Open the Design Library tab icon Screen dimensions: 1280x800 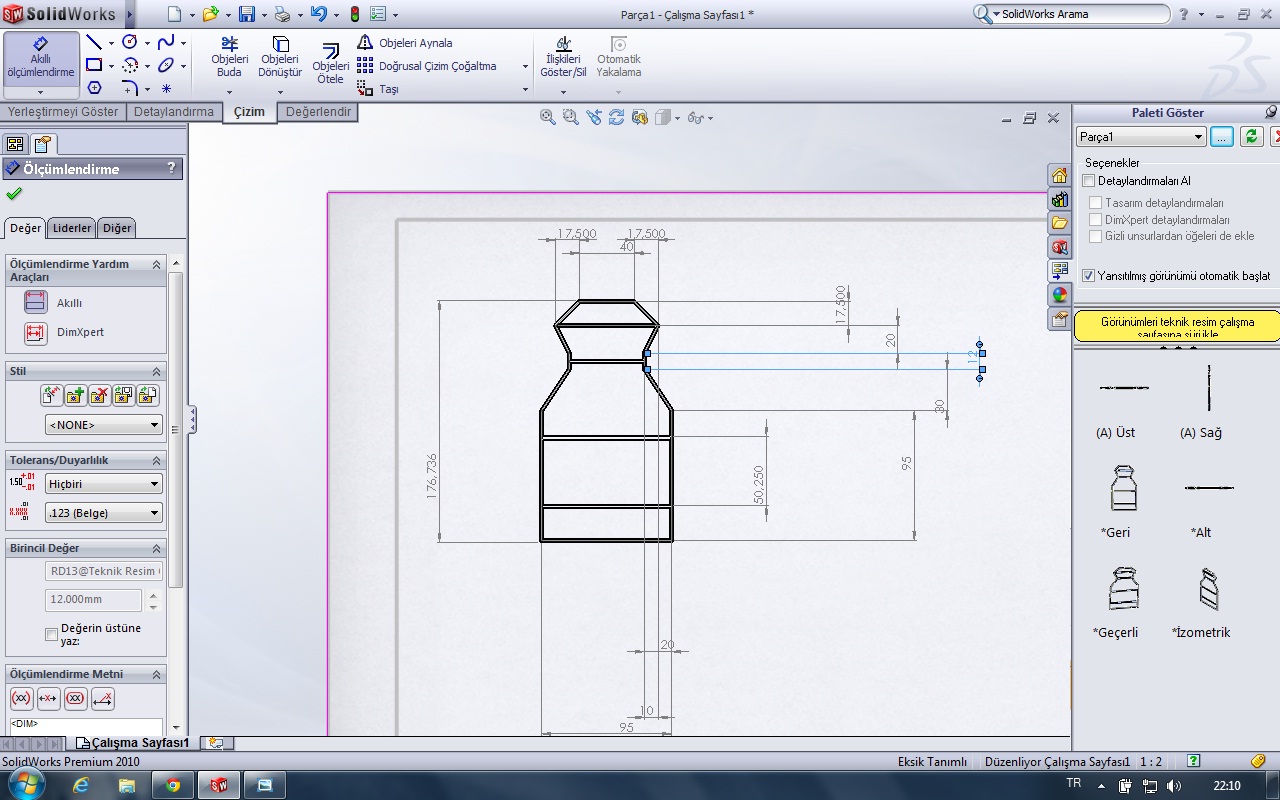(x=1059, y=199)
